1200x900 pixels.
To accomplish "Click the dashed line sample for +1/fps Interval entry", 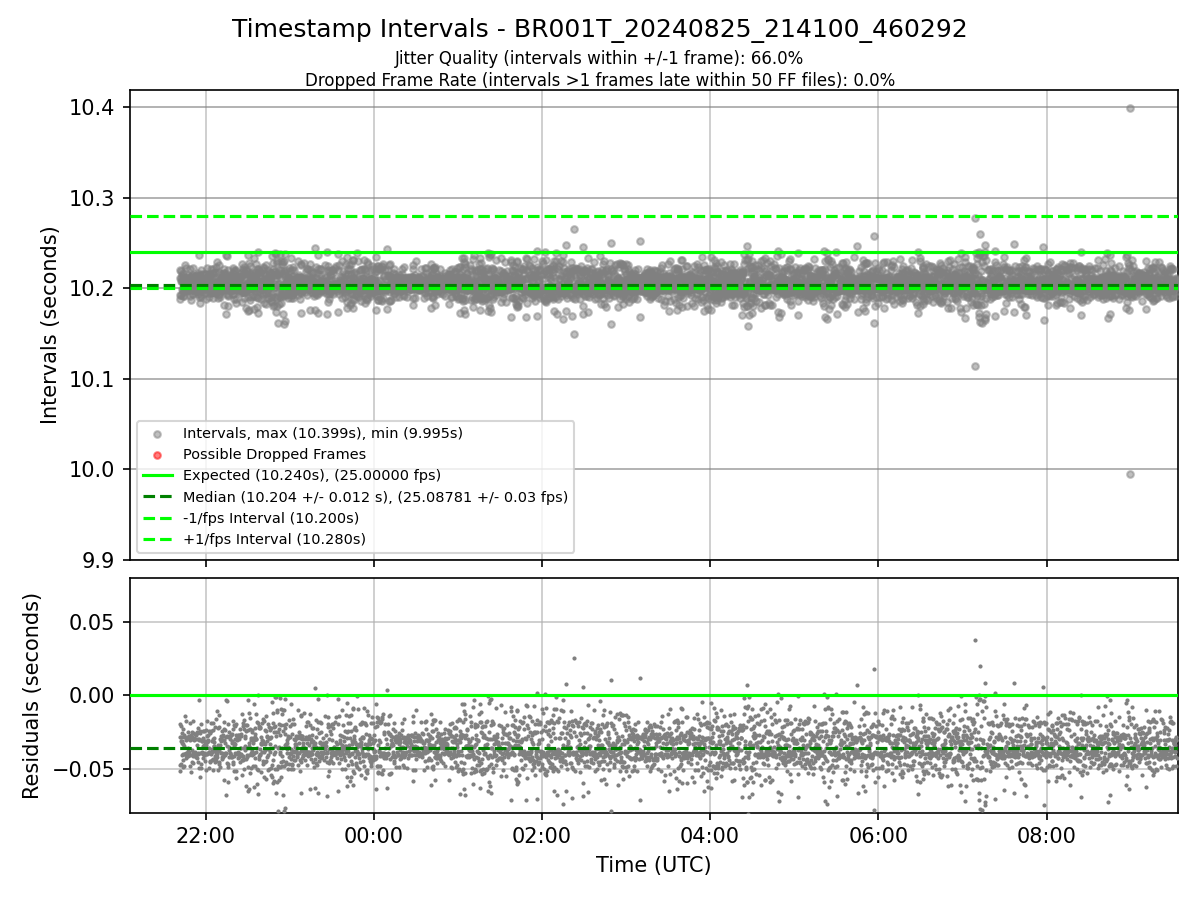I will tap(157, 539).
